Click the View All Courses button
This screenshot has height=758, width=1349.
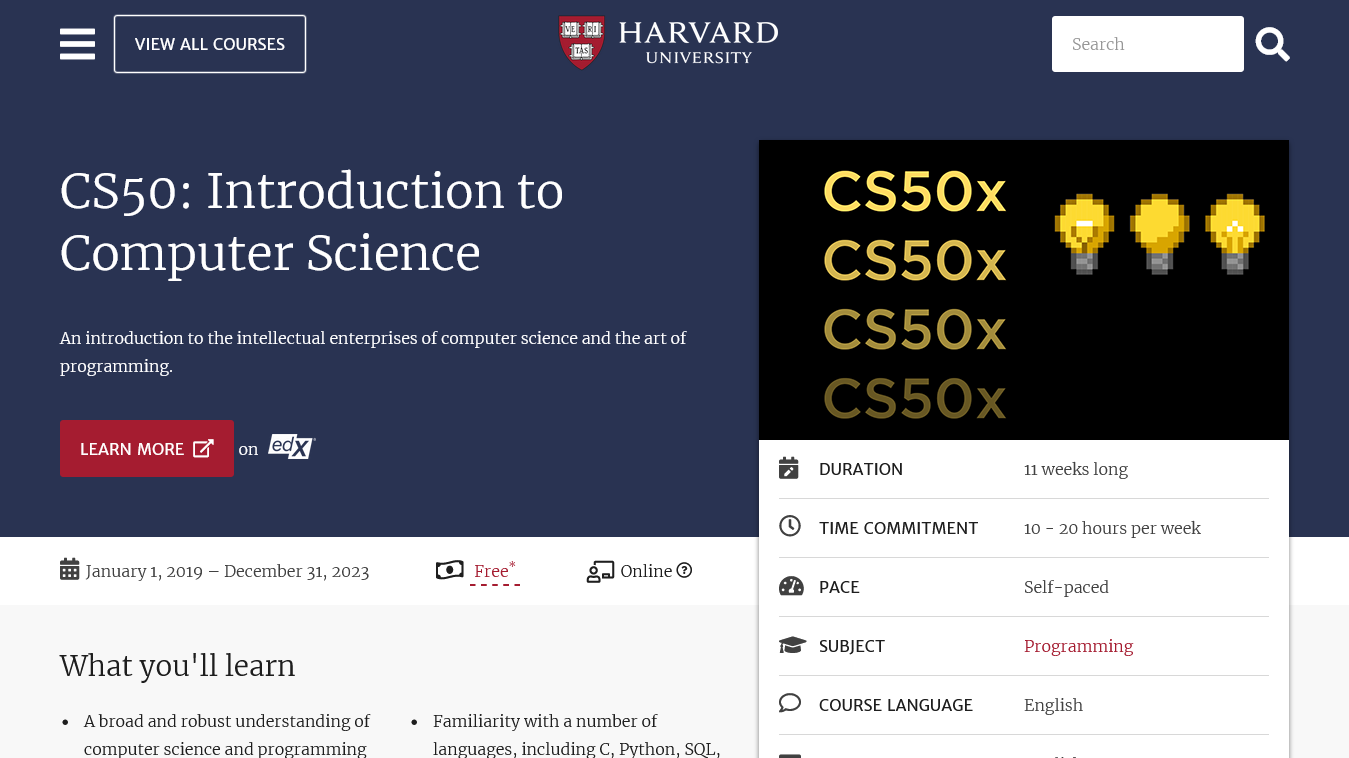click(x=210, y=44)
